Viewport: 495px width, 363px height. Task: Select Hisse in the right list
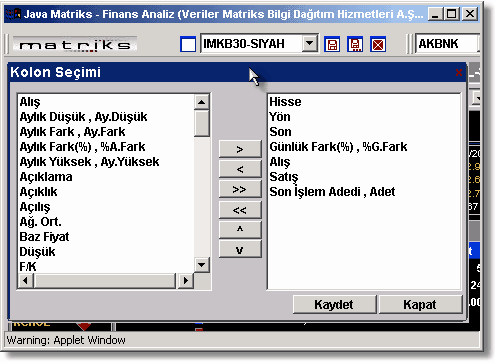(285, 102)
